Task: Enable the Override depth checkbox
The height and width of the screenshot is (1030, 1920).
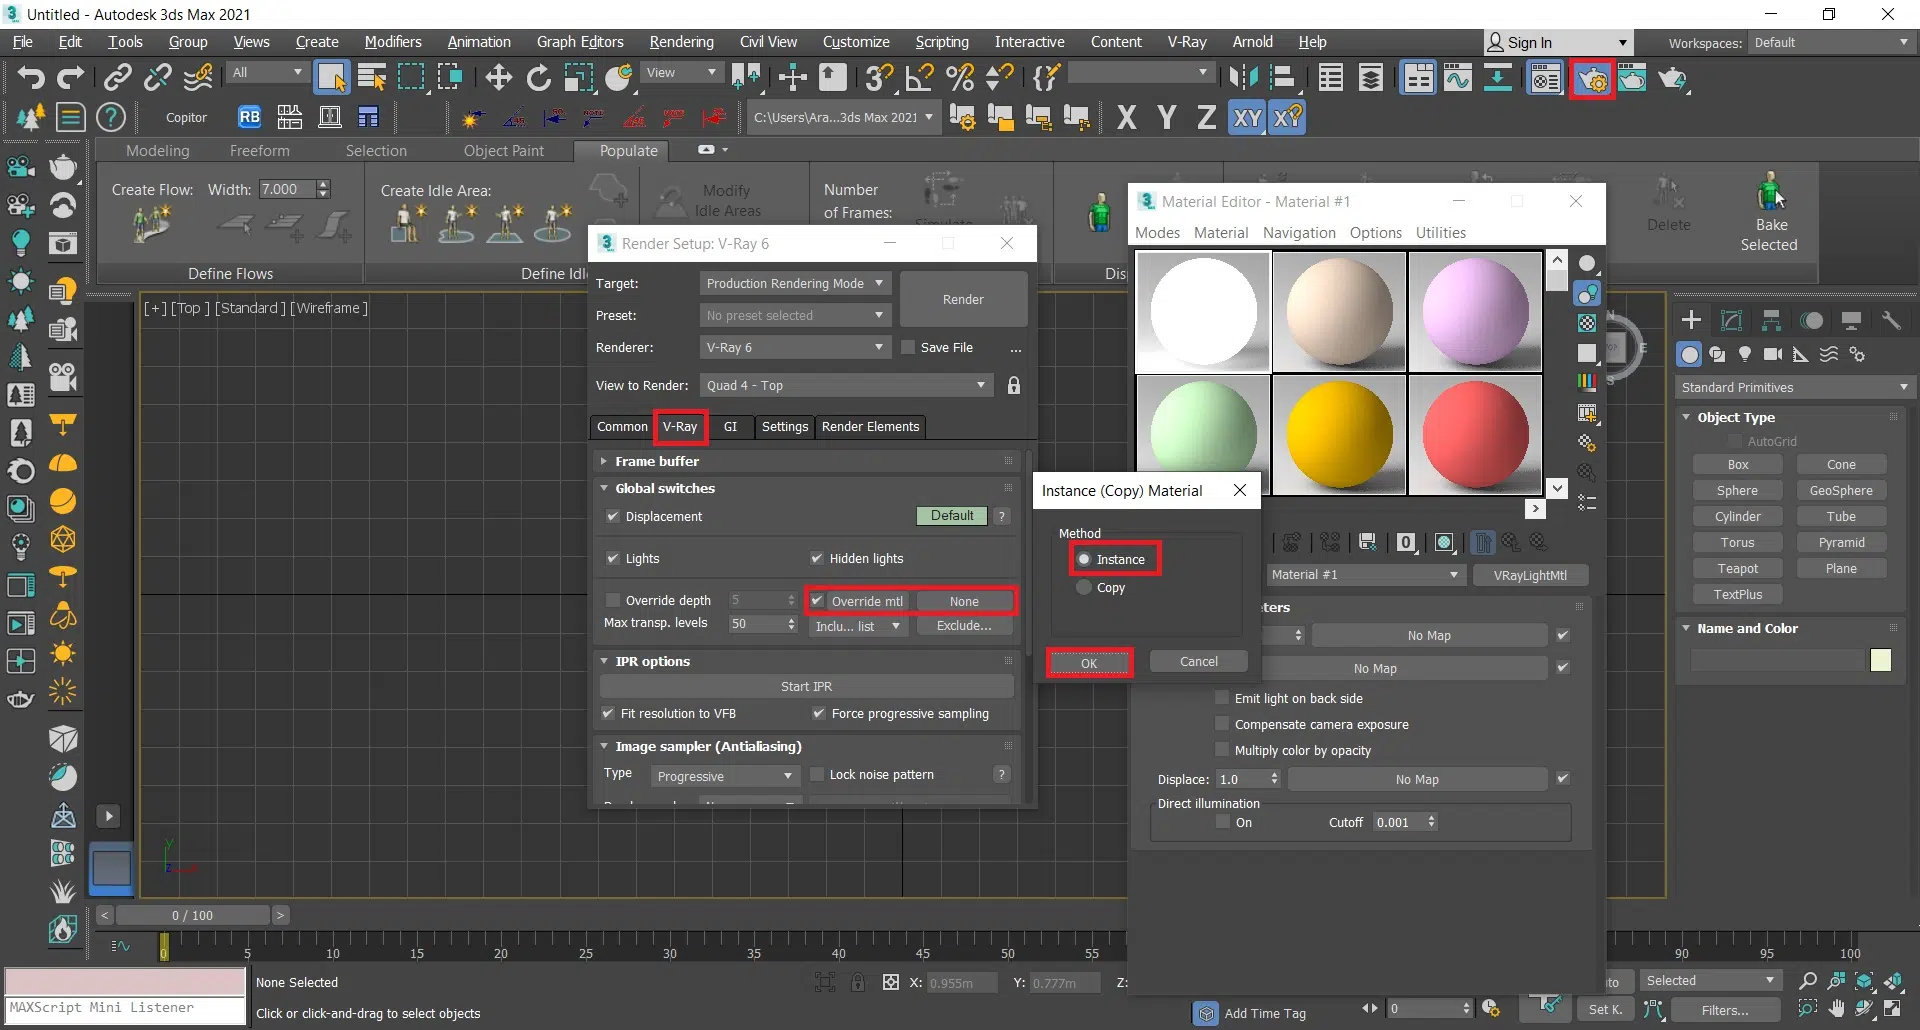Action: pyautogui.click(x=614, y=601)
